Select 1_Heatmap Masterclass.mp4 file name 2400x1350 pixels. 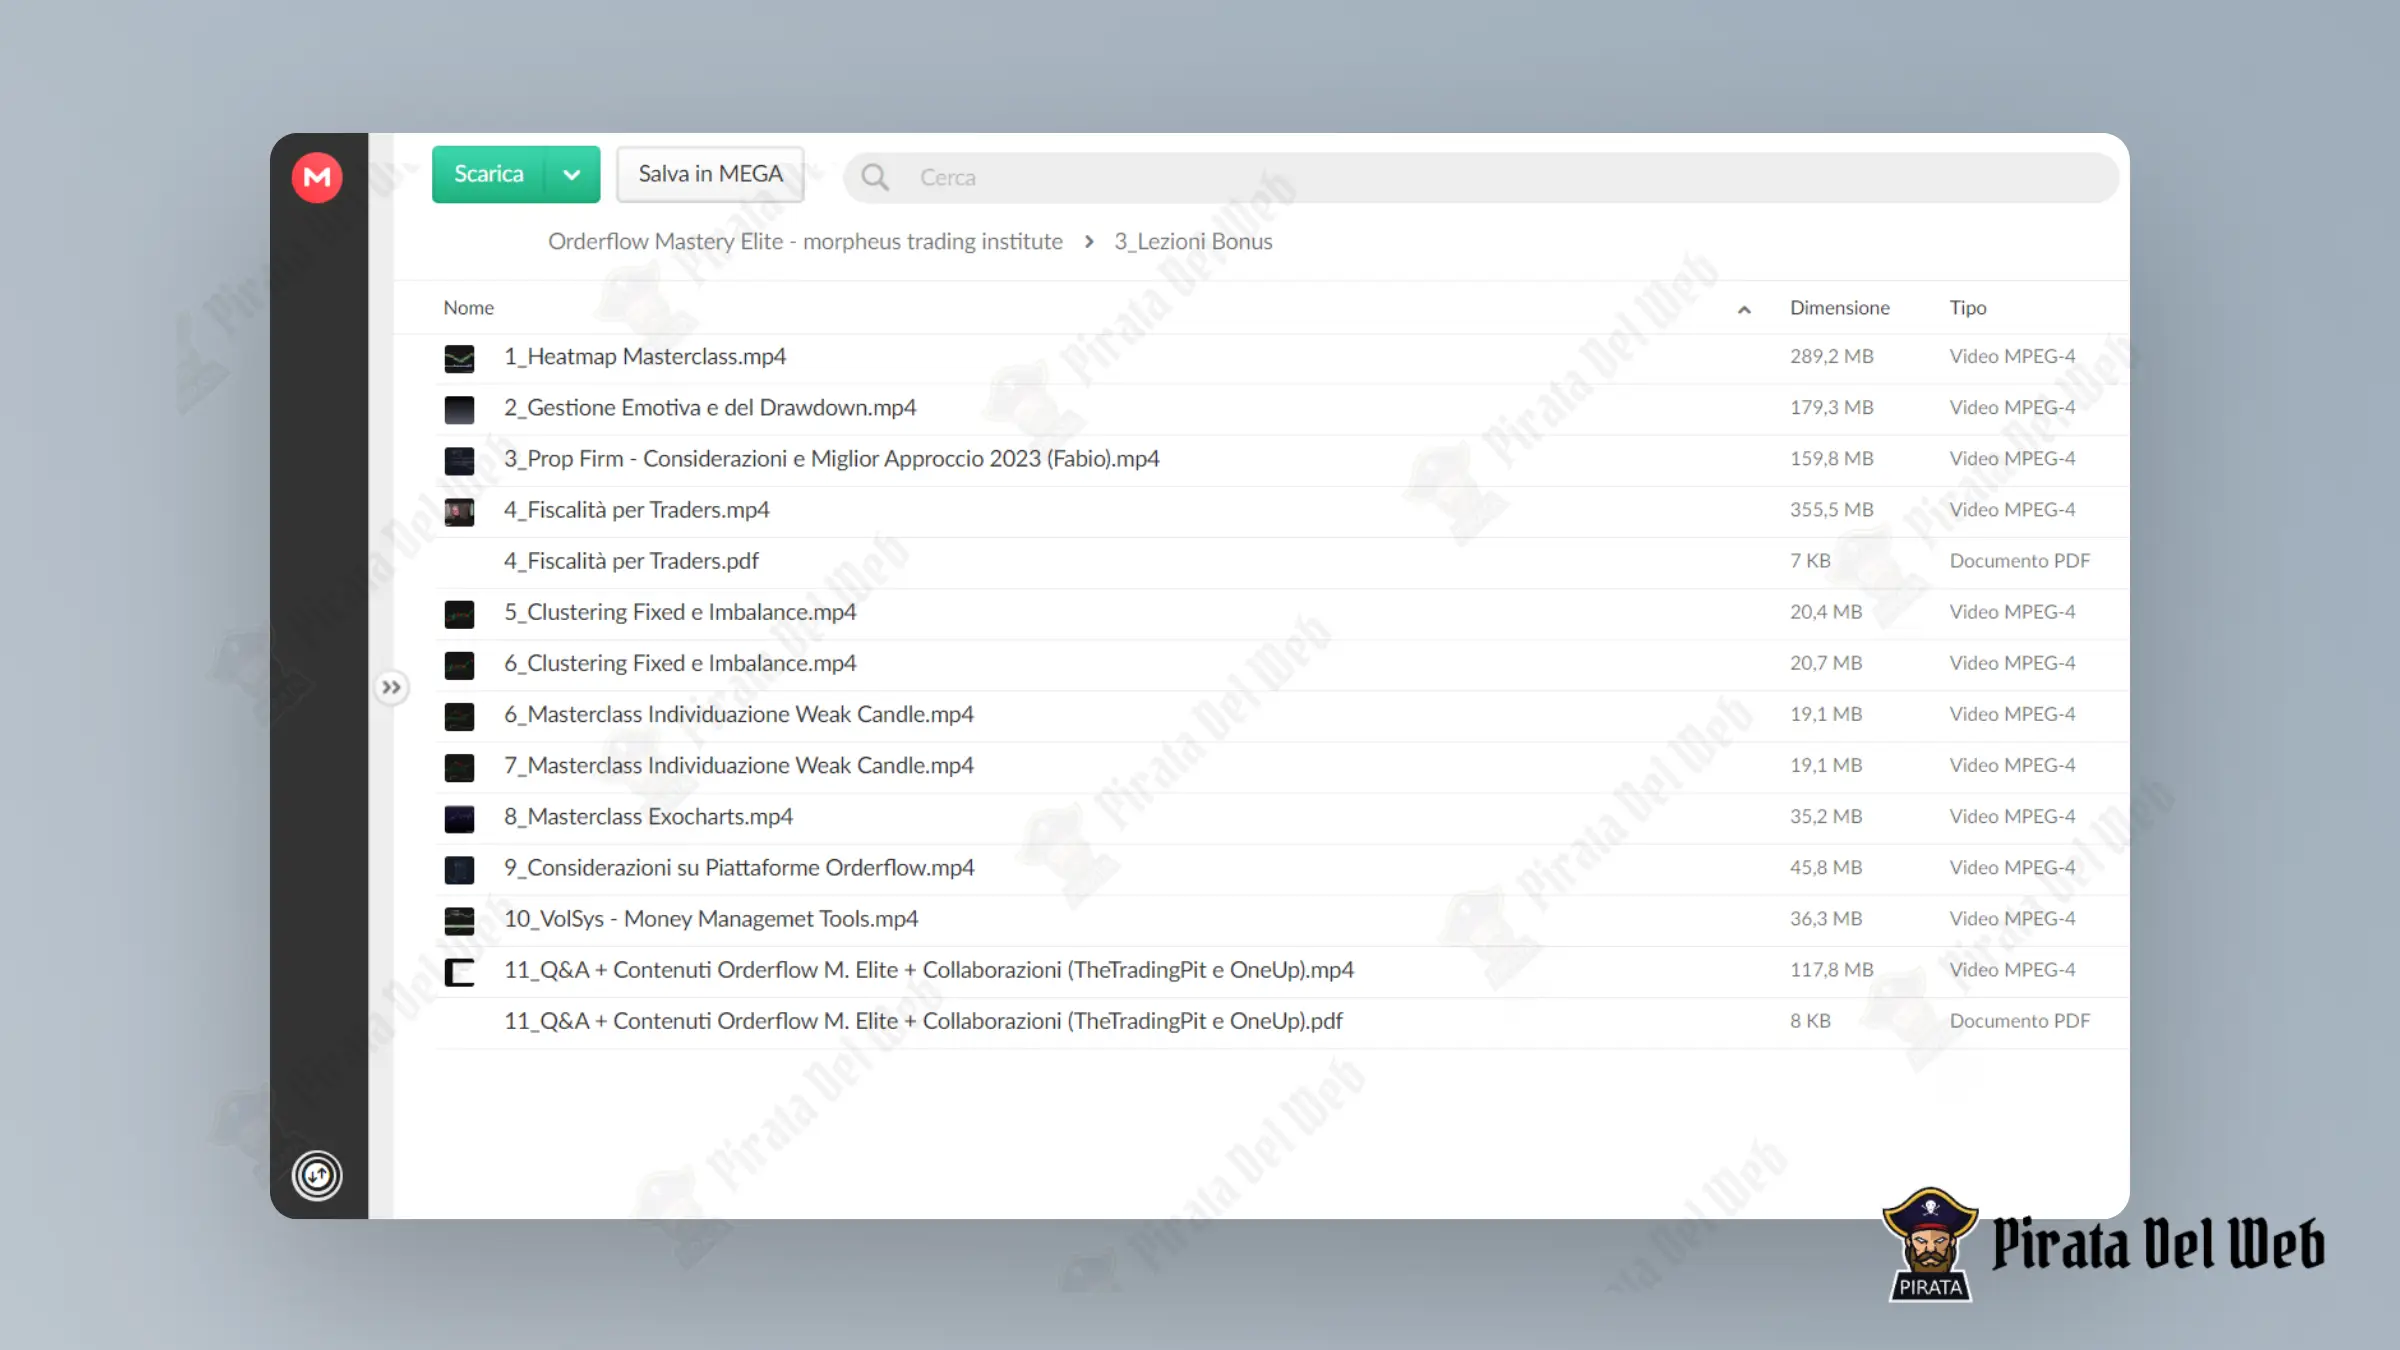(645, 357)
